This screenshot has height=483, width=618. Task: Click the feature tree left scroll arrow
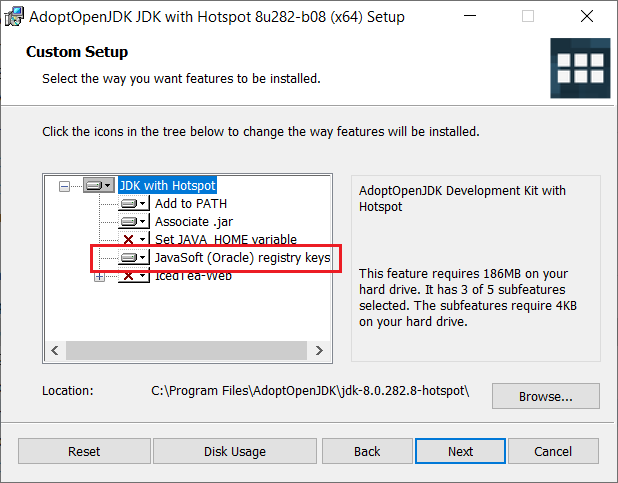tap(55, 350)
